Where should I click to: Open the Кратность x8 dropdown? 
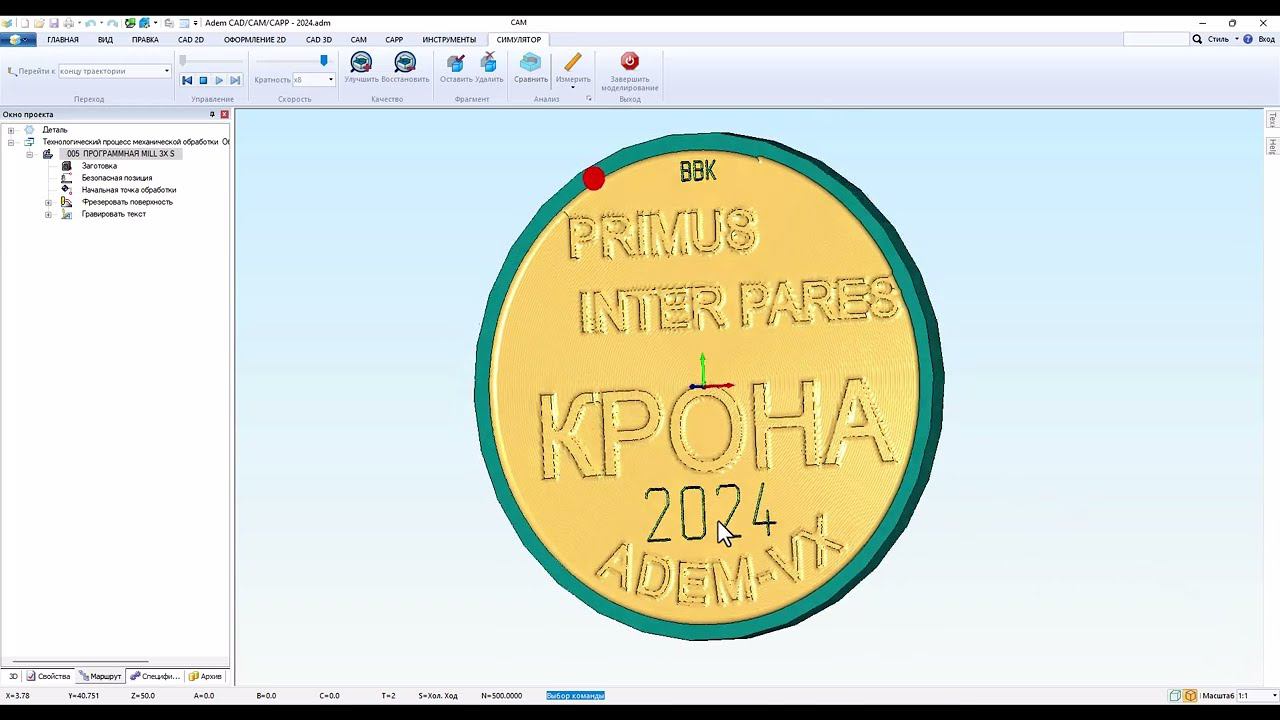(x=331, y=80)
